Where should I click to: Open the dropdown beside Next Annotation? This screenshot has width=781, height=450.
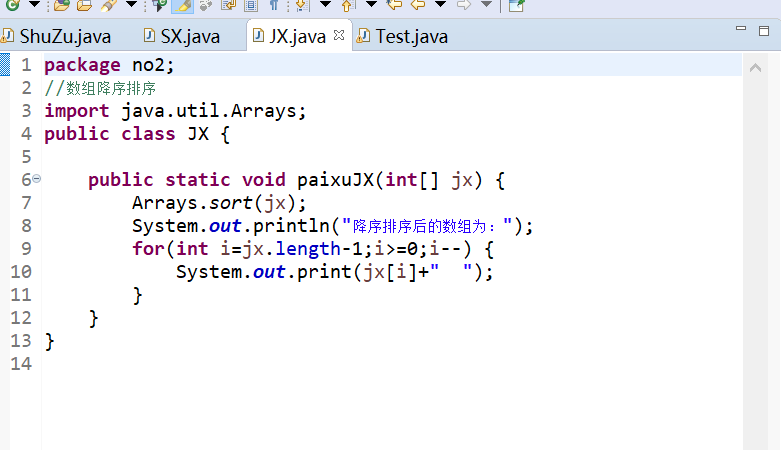[x=325, y=4]
